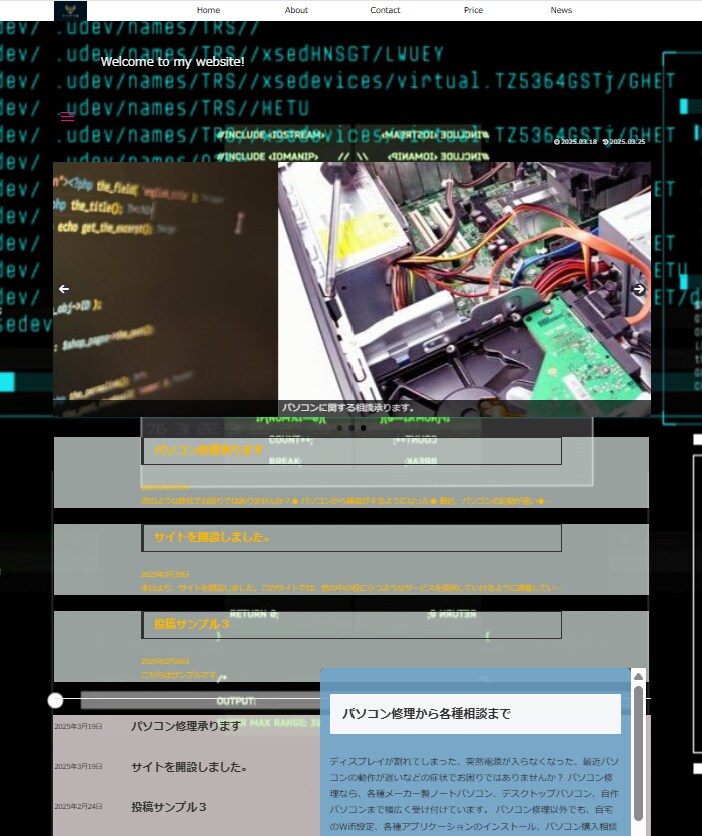This screenshot has width=702, height=836.
Task: Click the site logo in the header
Action: point(70,10)
